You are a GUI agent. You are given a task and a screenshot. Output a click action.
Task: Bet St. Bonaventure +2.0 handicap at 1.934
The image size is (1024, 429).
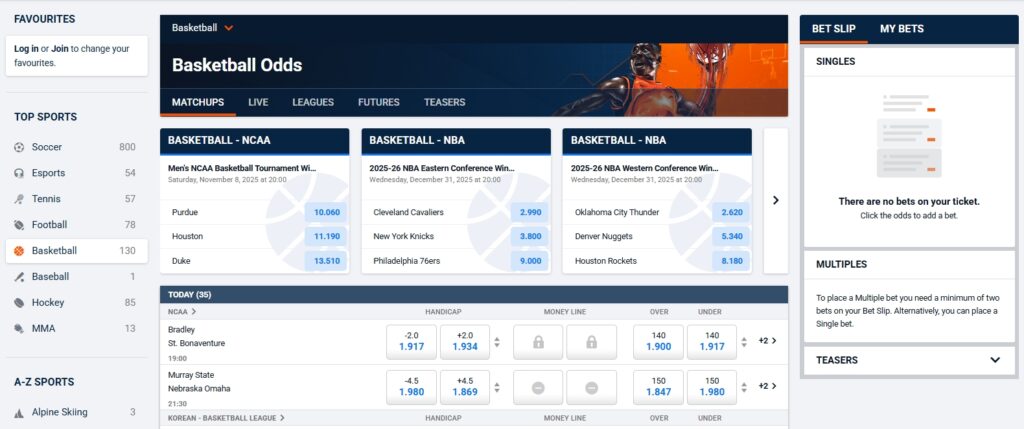[x=465, y=342]
